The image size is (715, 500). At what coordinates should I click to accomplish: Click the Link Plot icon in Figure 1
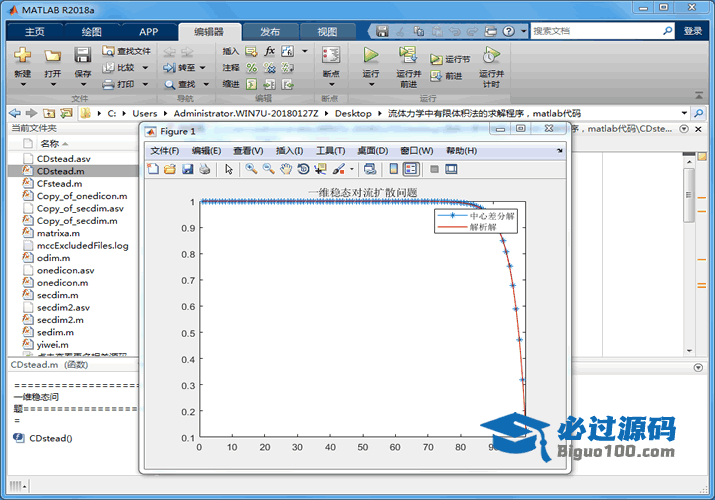(x=370, y=169)
